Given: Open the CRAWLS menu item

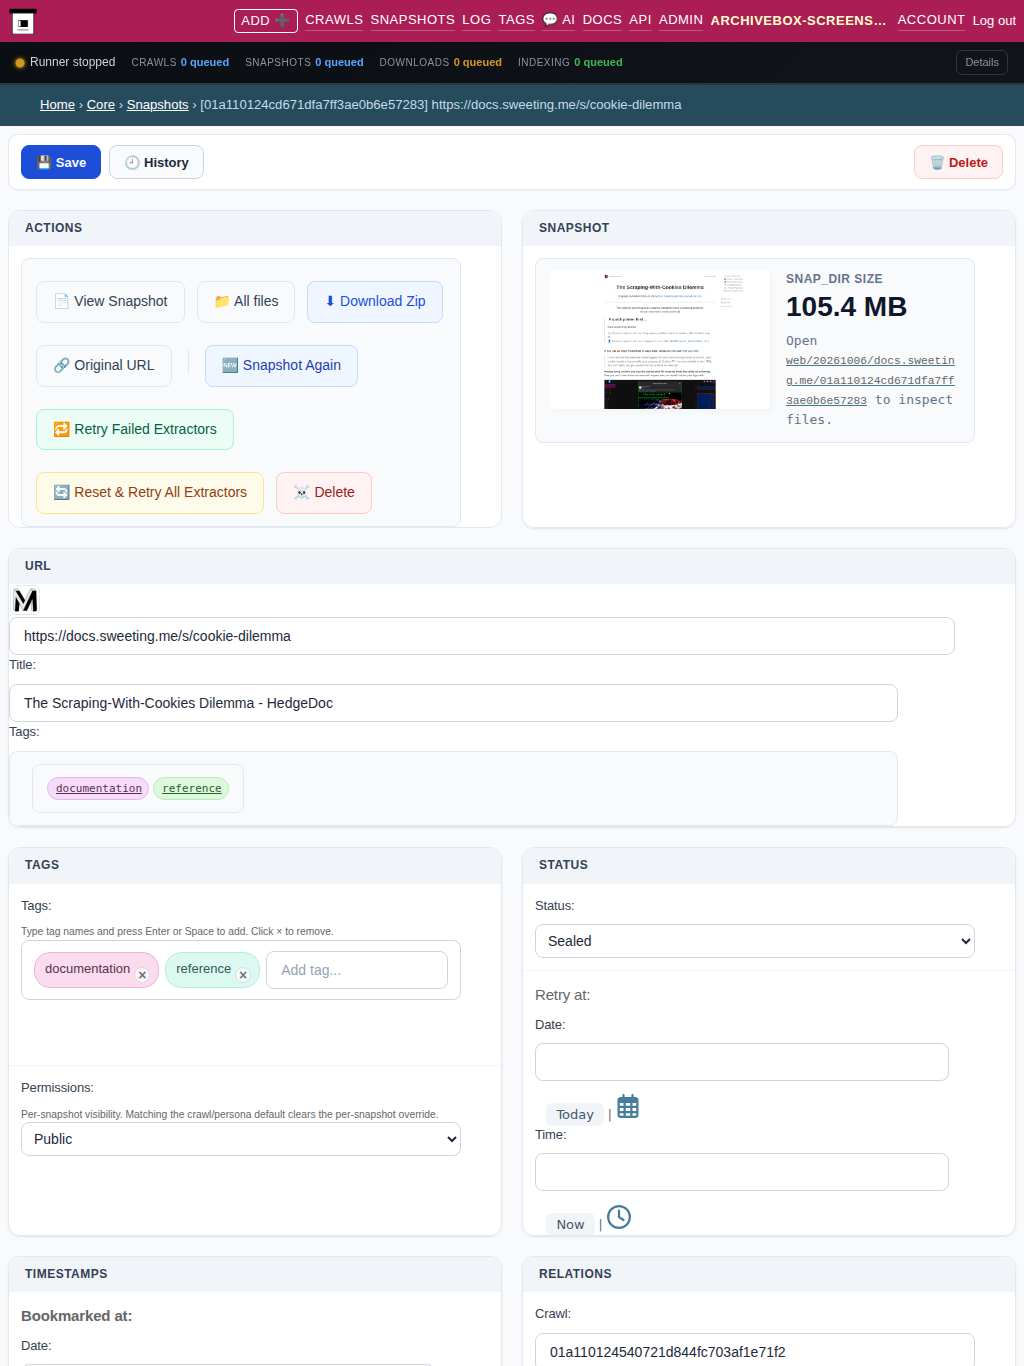Looking at the screenshot, I should coord(334,20).
